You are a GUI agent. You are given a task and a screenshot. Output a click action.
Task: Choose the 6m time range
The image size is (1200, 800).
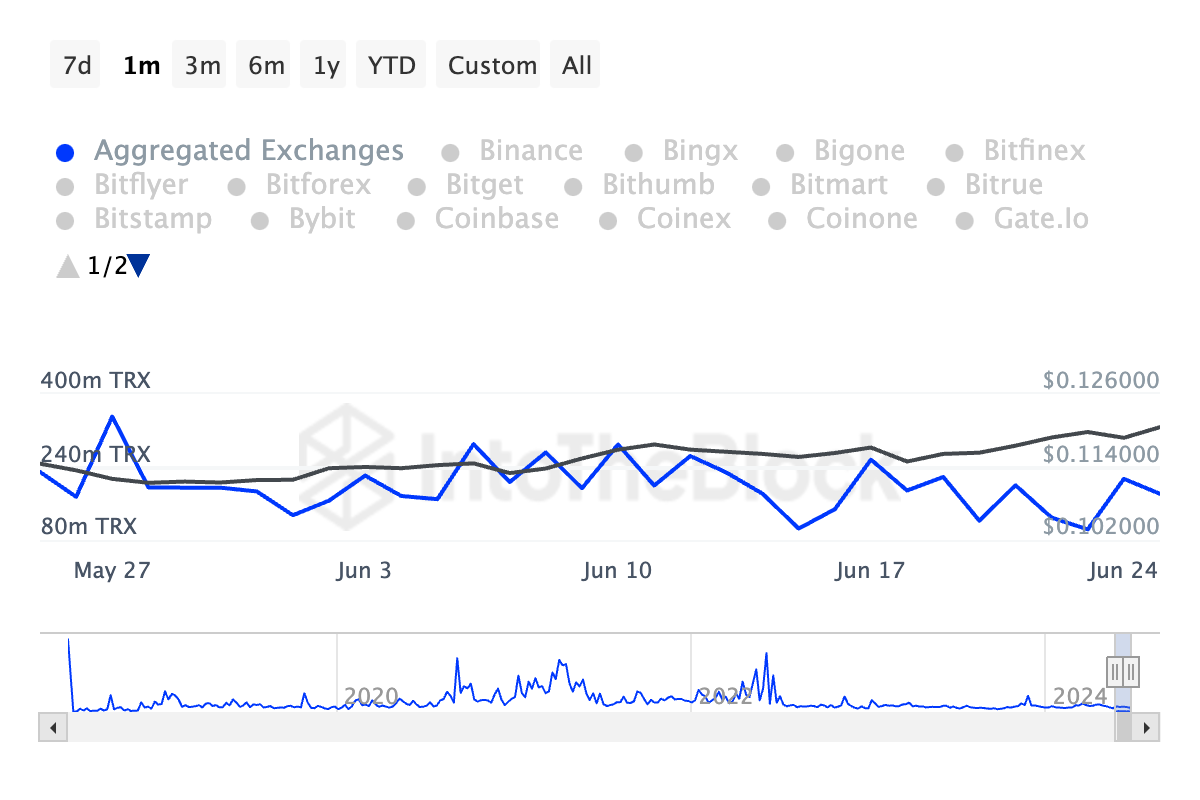[x=266, y=66]
